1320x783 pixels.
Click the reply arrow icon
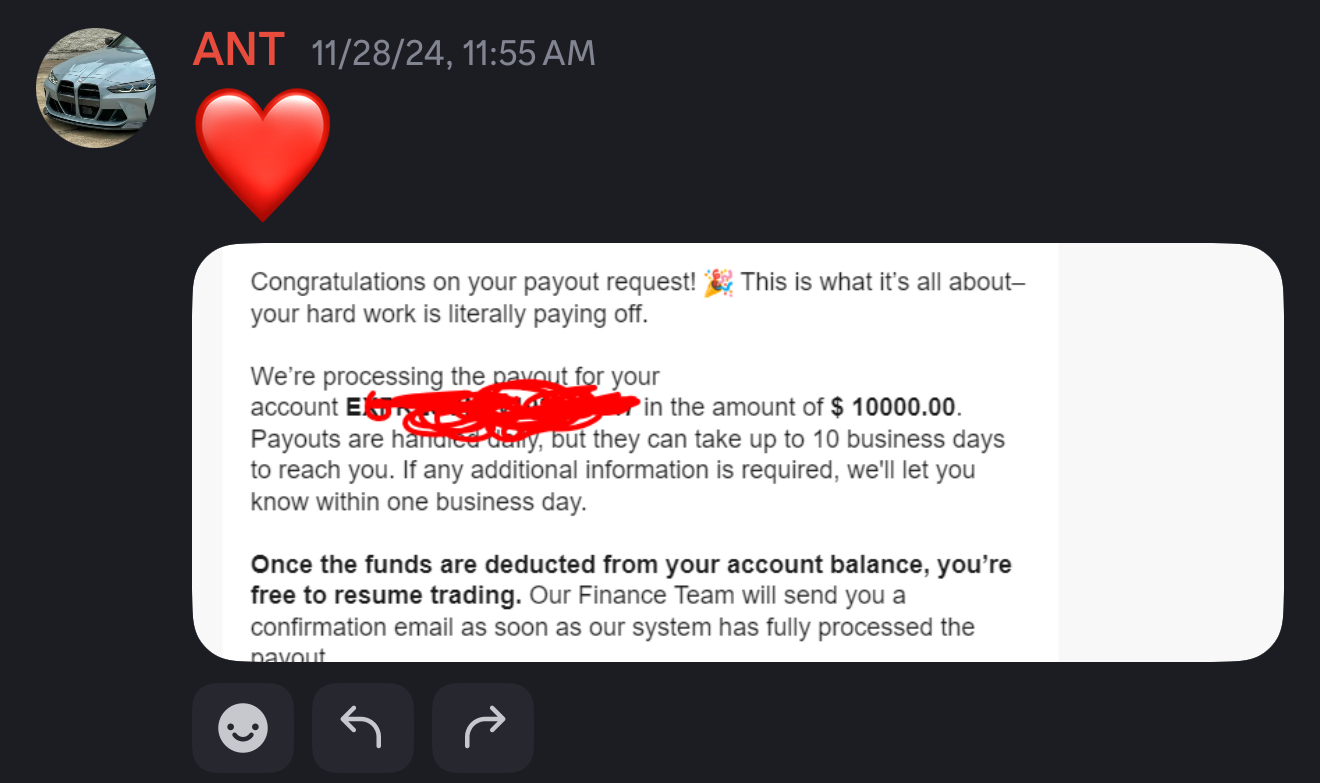[362, 728]
